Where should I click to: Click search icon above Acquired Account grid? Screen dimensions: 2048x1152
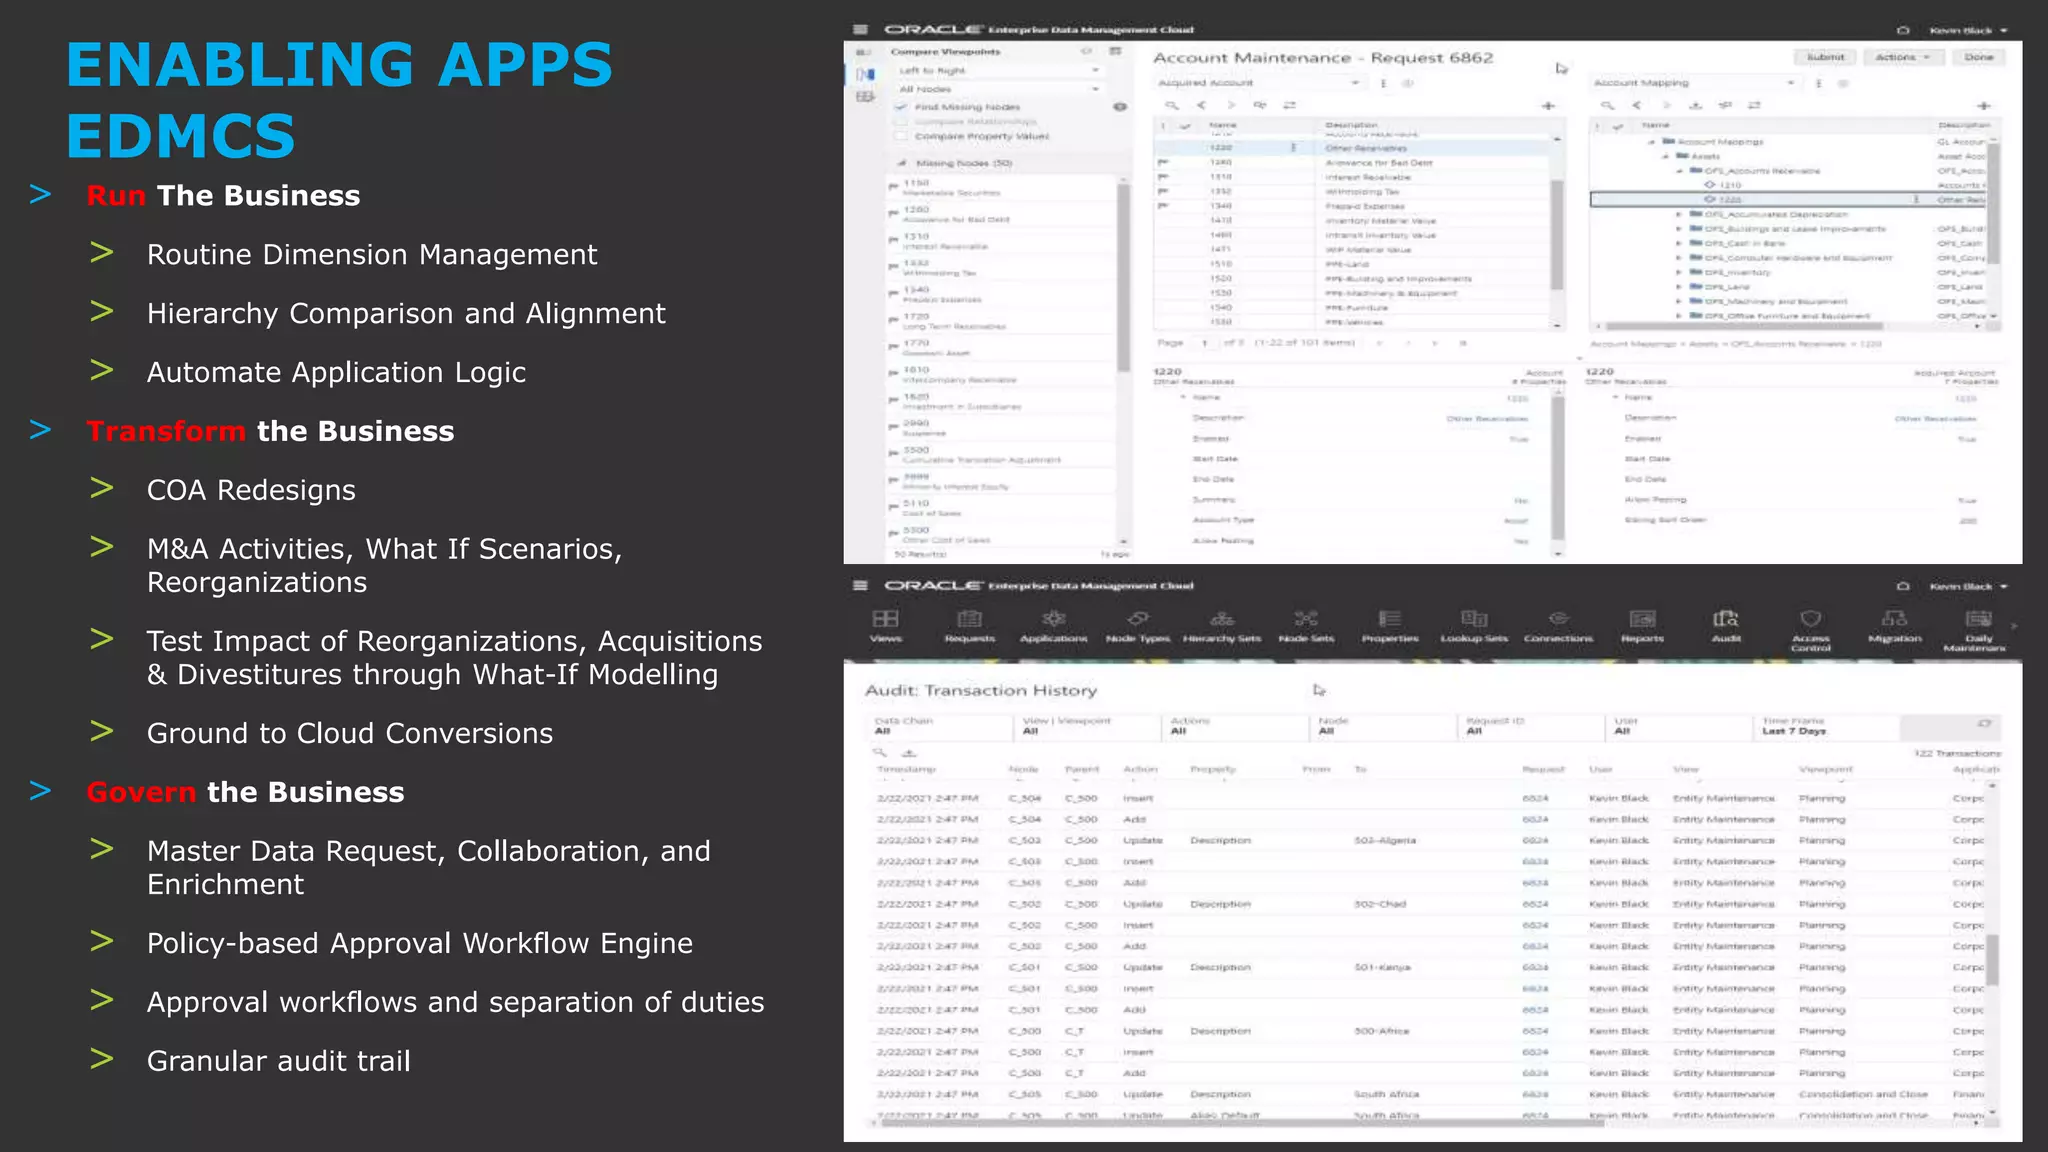(x=1172, y=105)
